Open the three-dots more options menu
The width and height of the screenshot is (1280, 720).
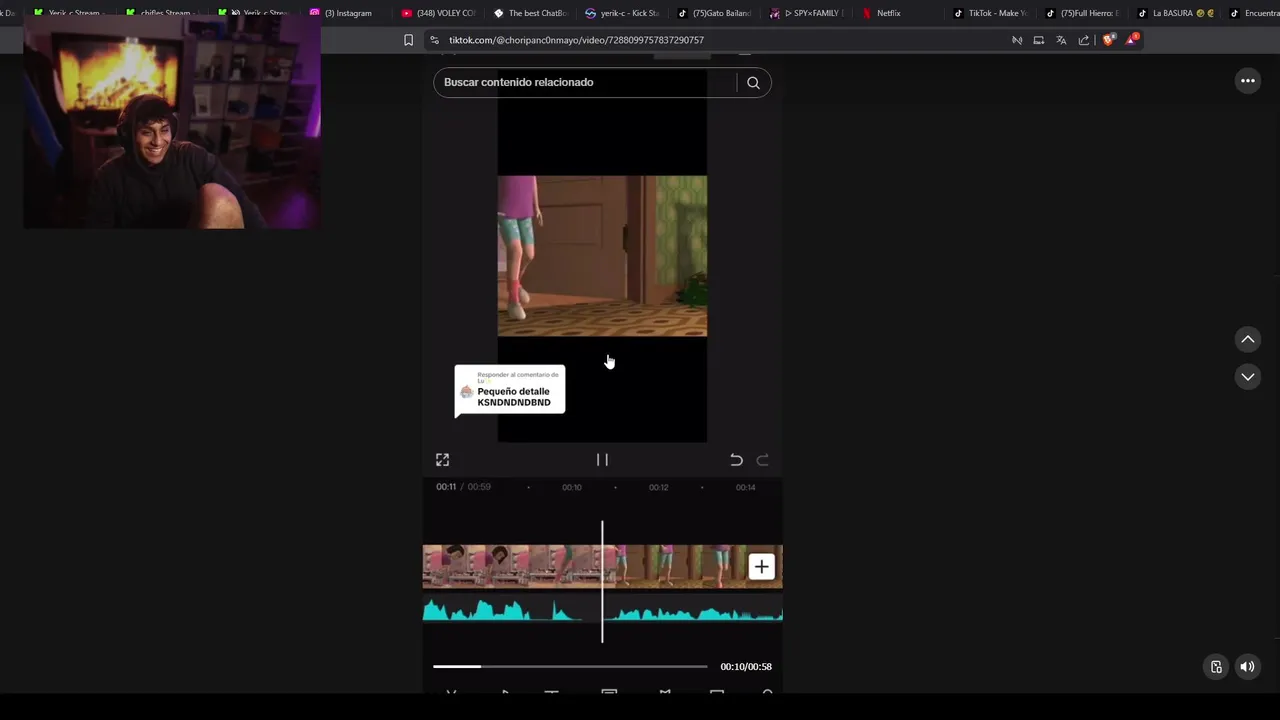(x=1247, y=81)
